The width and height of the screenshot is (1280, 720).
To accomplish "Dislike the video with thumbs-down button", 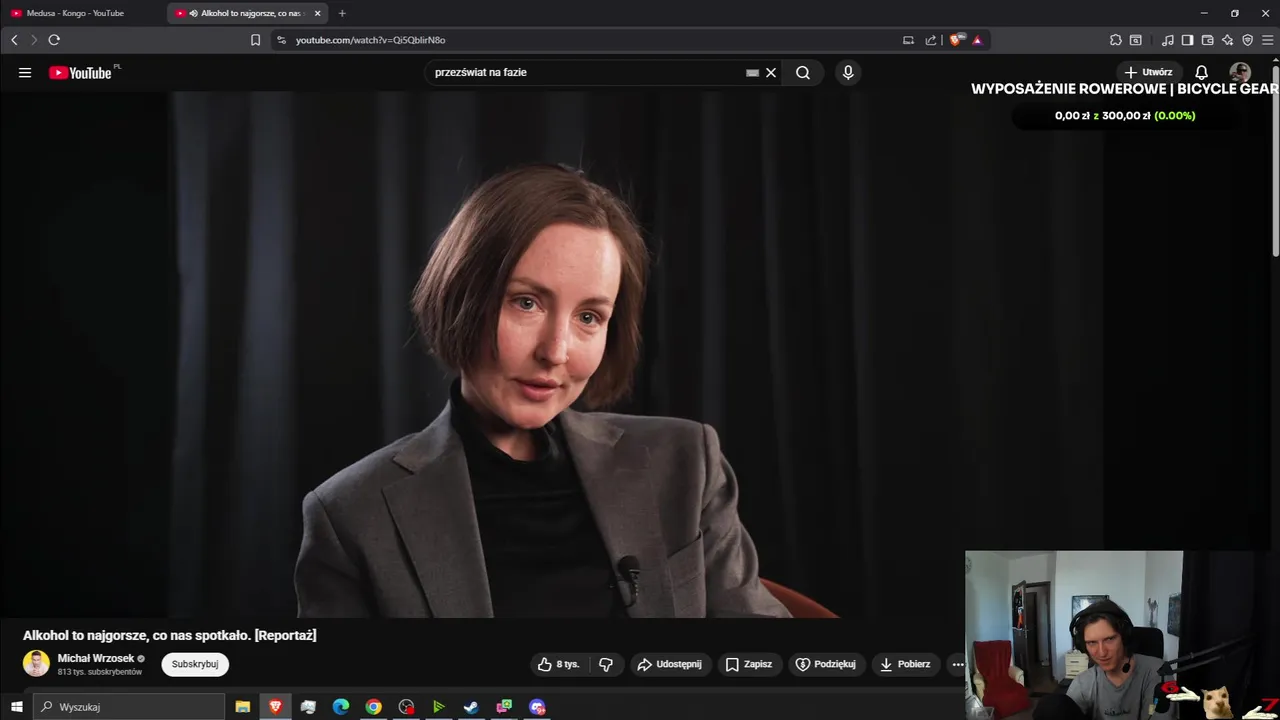I will (x=606, y=664).
